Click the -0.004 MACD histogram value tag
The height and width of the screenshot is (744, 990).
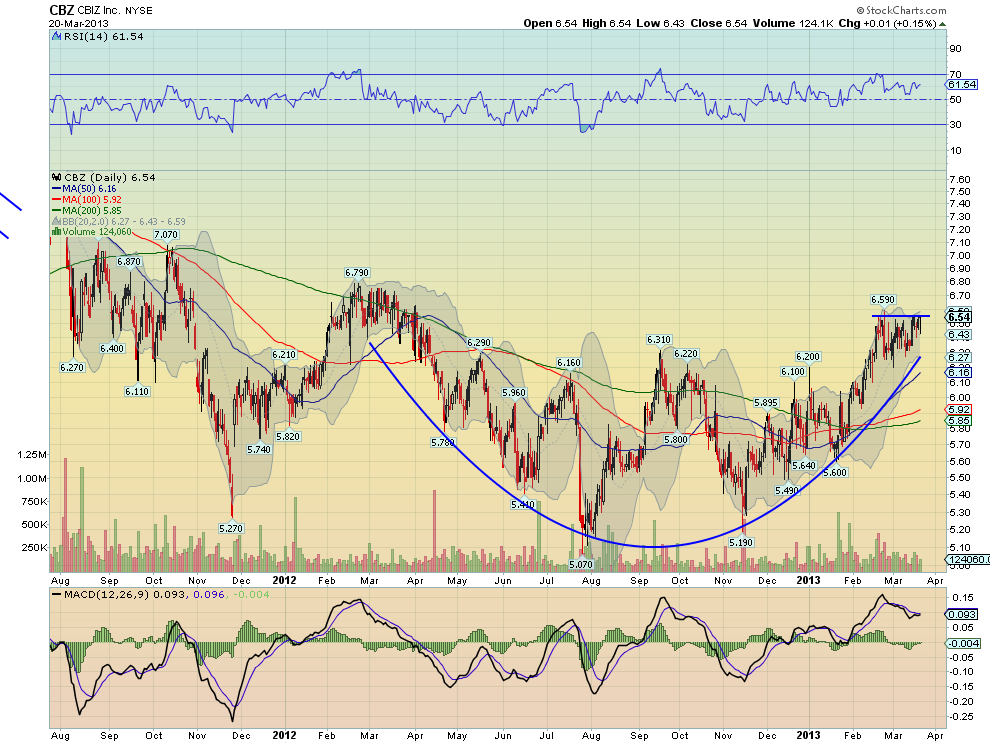[x=963, y=644]
